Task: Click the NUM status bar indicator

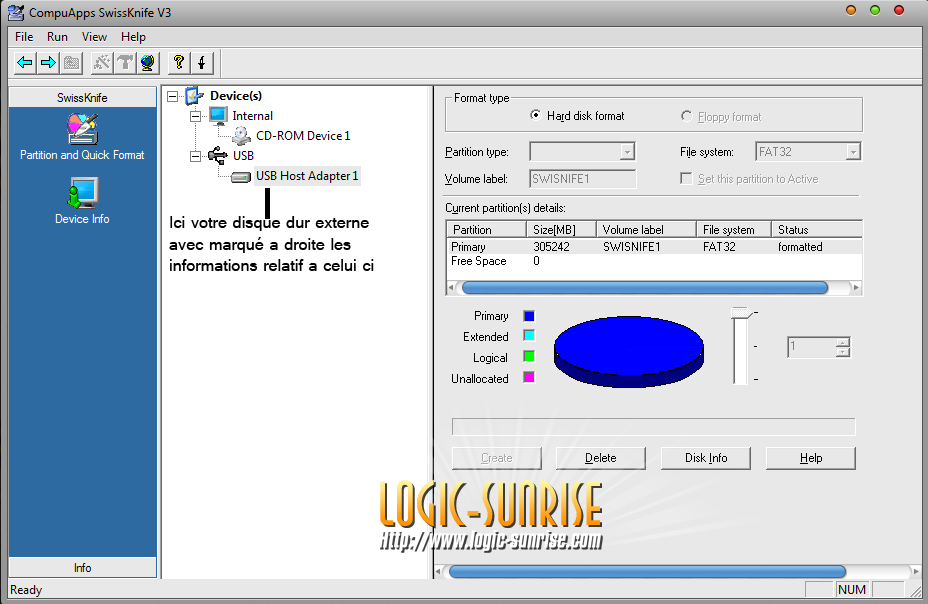Action: click(852, 589)
